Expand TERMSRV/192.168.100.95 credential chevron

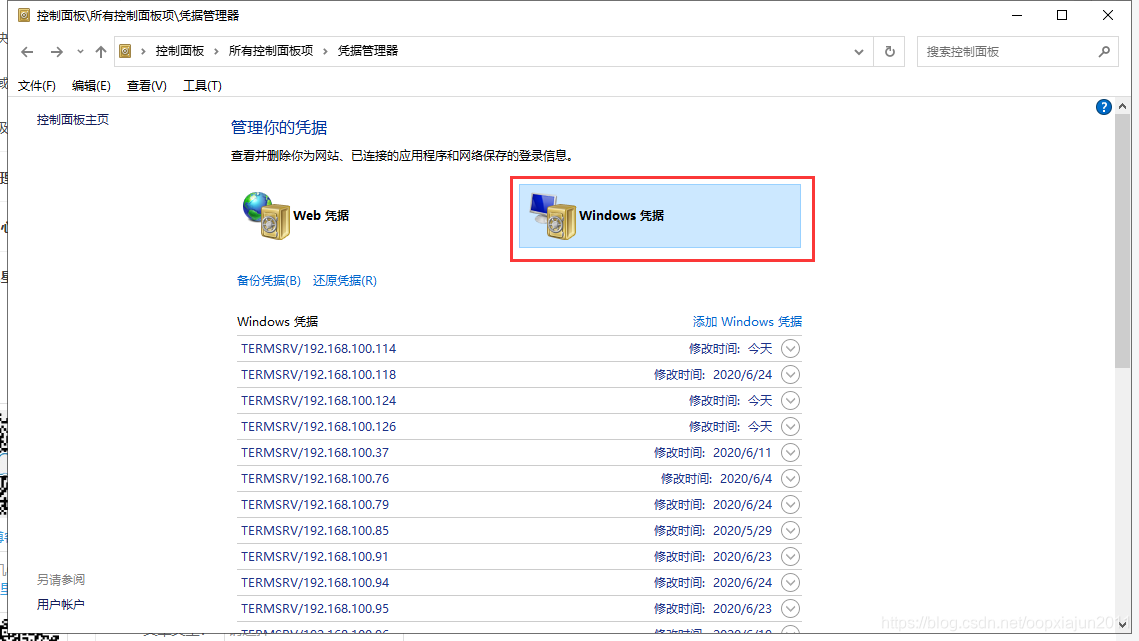pyautogui.click(x=790, y=609)
